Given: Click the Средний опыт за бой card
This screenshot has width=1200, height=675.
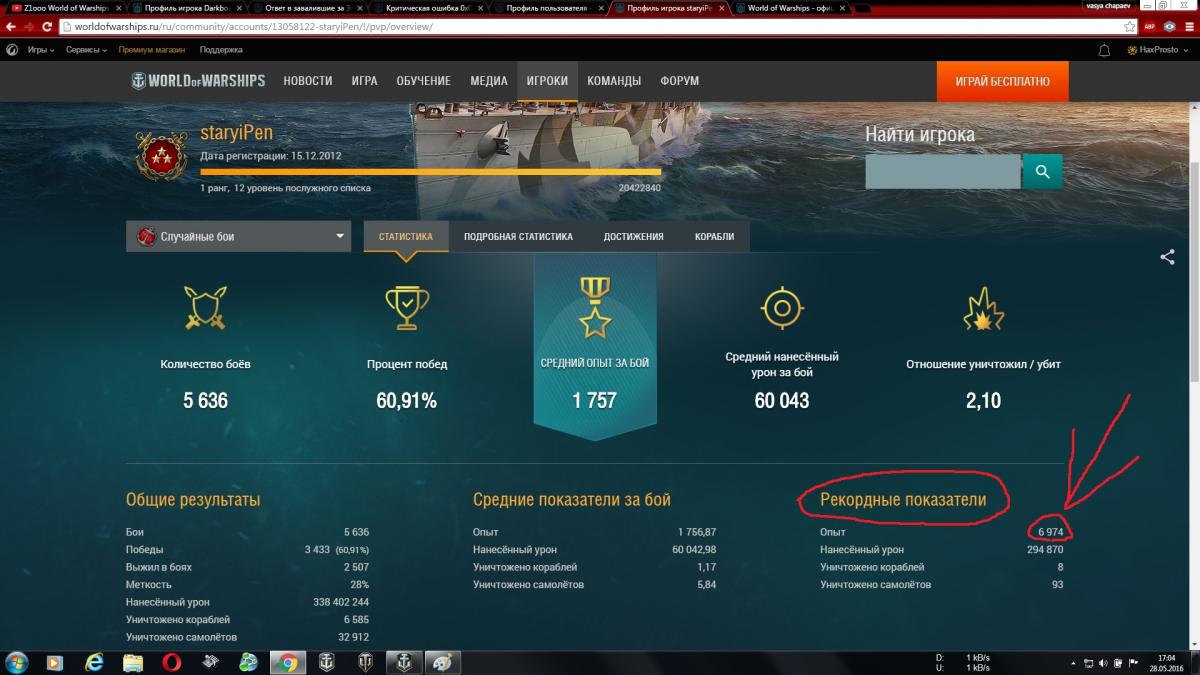Looking at the screenshot, I should (x=595, y=347).
